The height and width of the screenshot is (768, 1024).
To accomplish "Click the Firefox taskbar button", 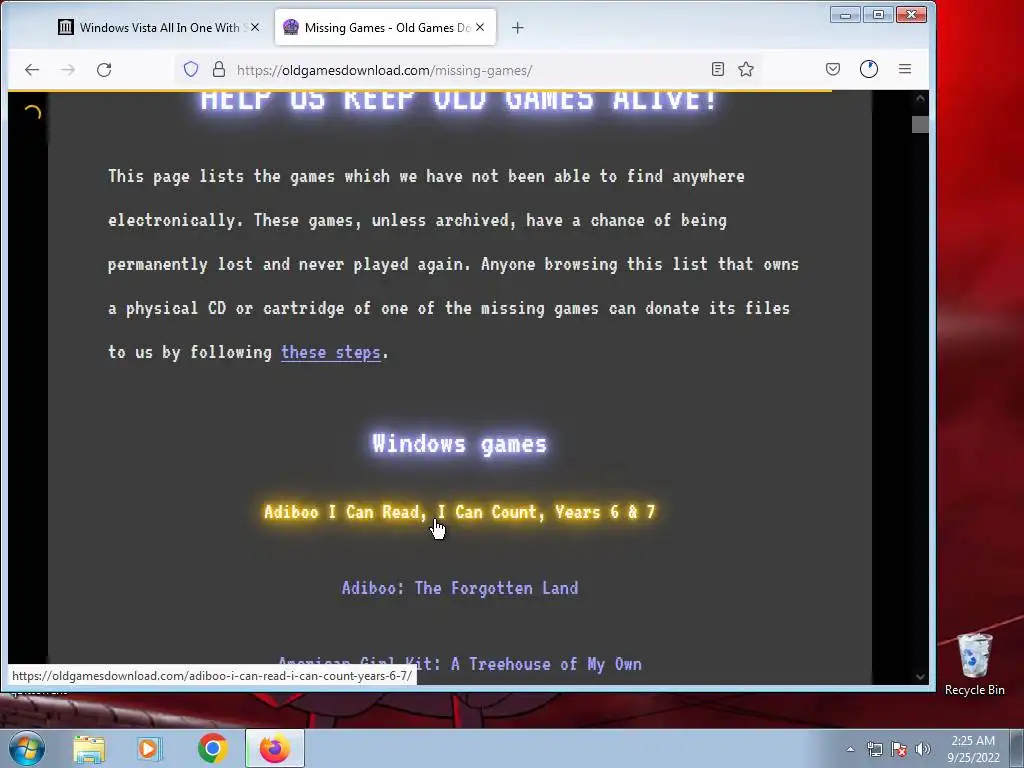I will tap(275, 749).
